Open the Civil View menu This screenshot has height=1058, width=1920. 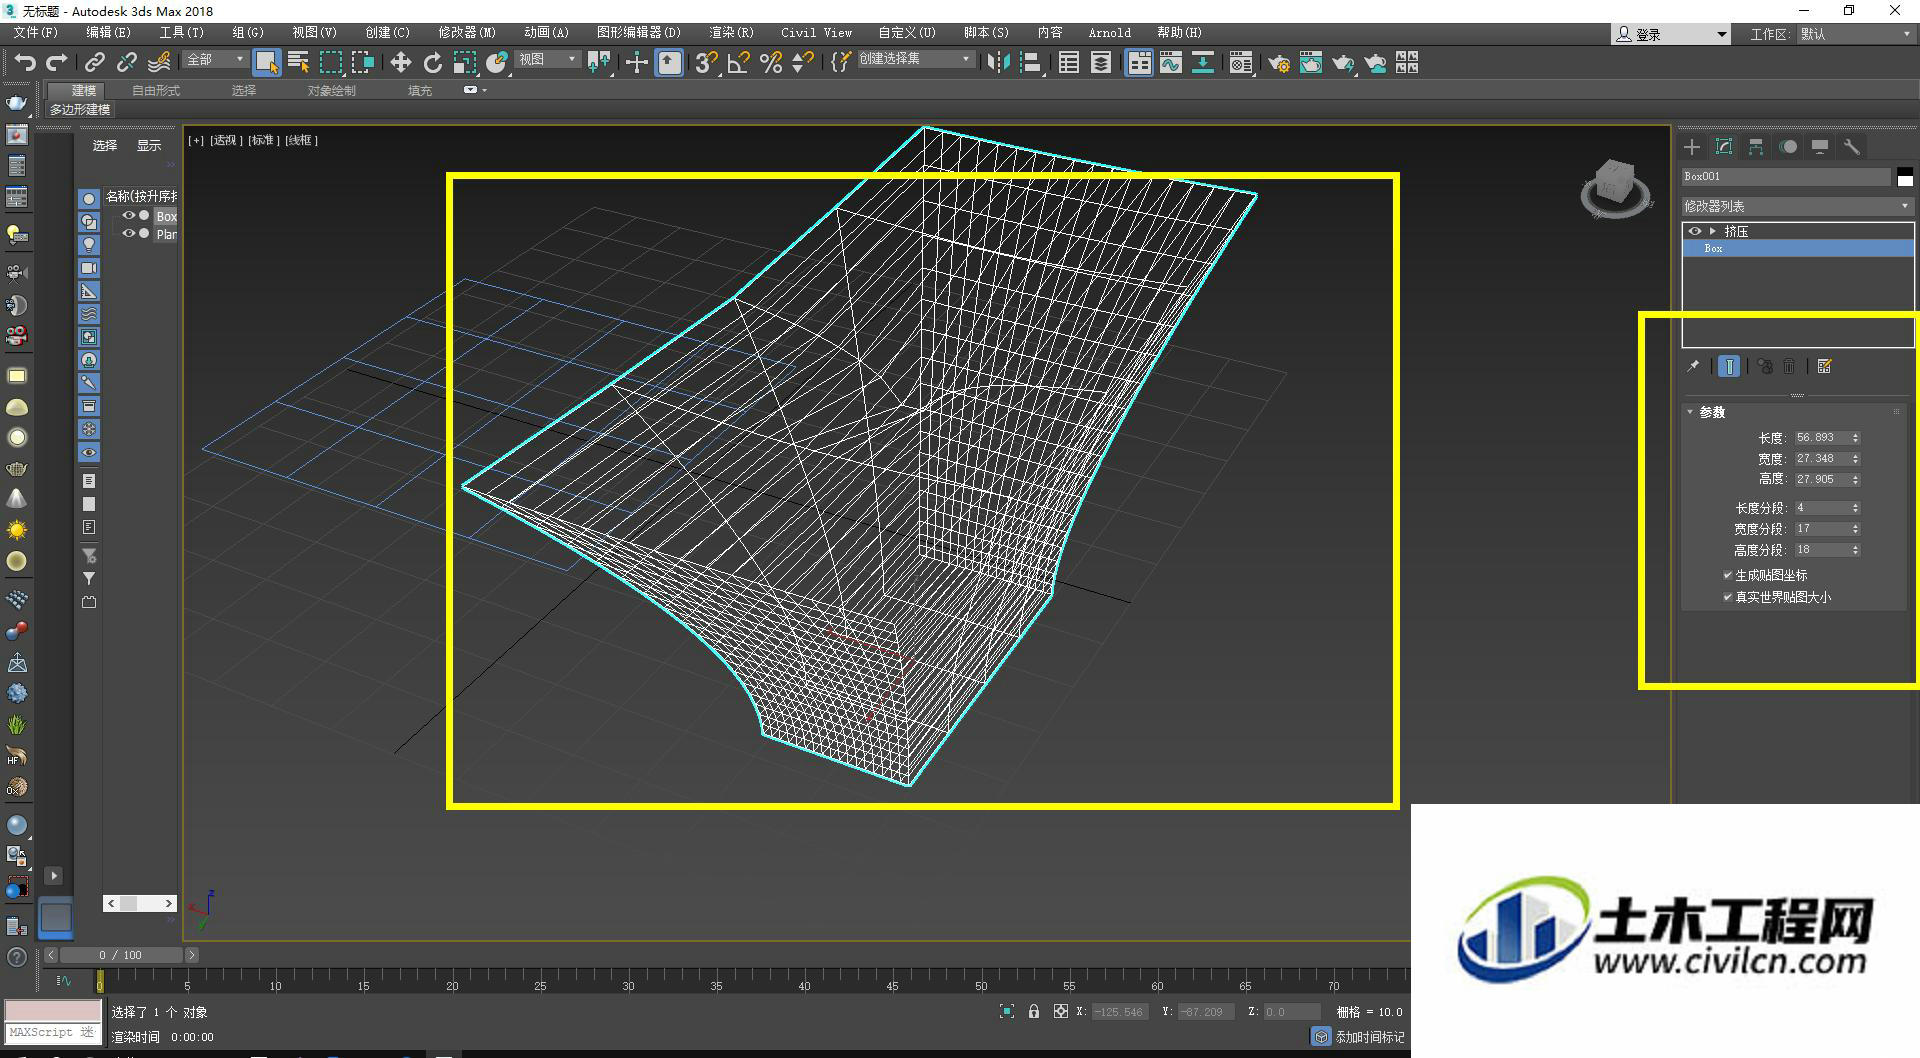(x=817, y=33)
